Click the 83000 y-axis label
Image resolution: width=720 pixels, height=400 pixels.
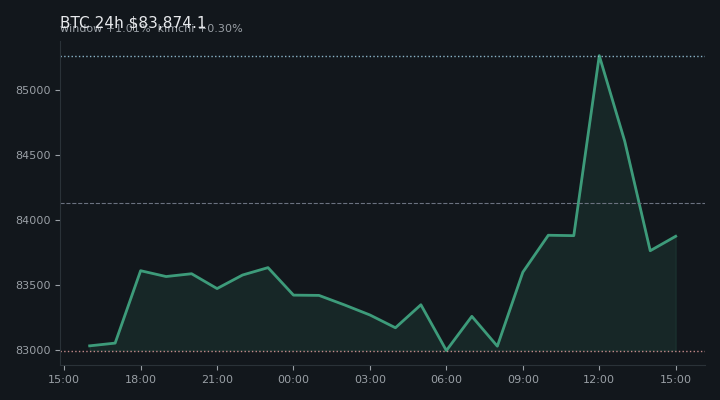click(33, 350)
